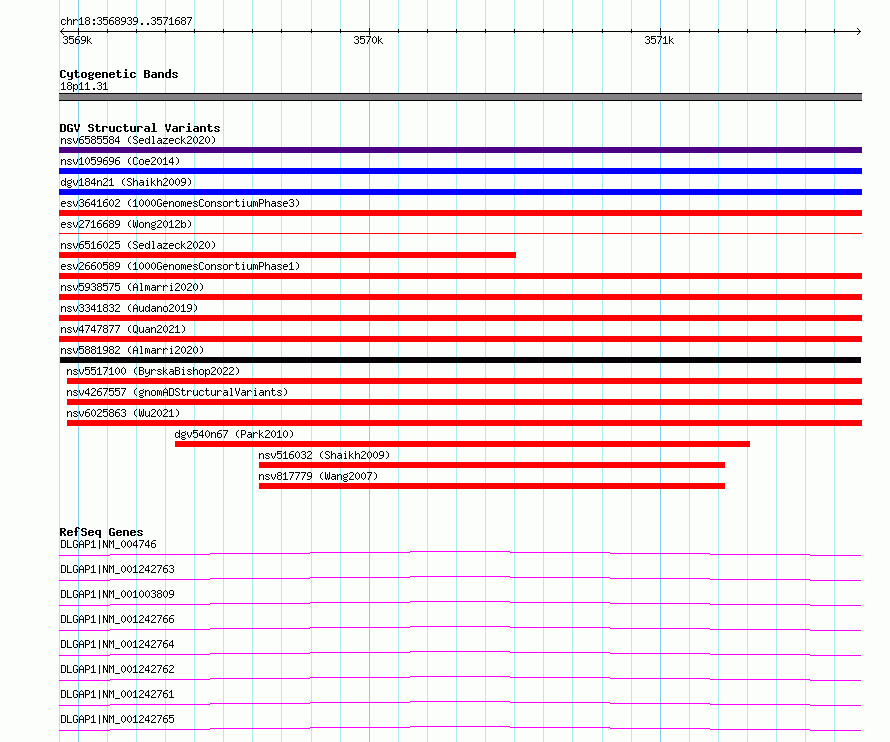Click the RefSeq Genes track title
Image resolution: width=890 pixels, height=742 pixels.
point(101,532)
